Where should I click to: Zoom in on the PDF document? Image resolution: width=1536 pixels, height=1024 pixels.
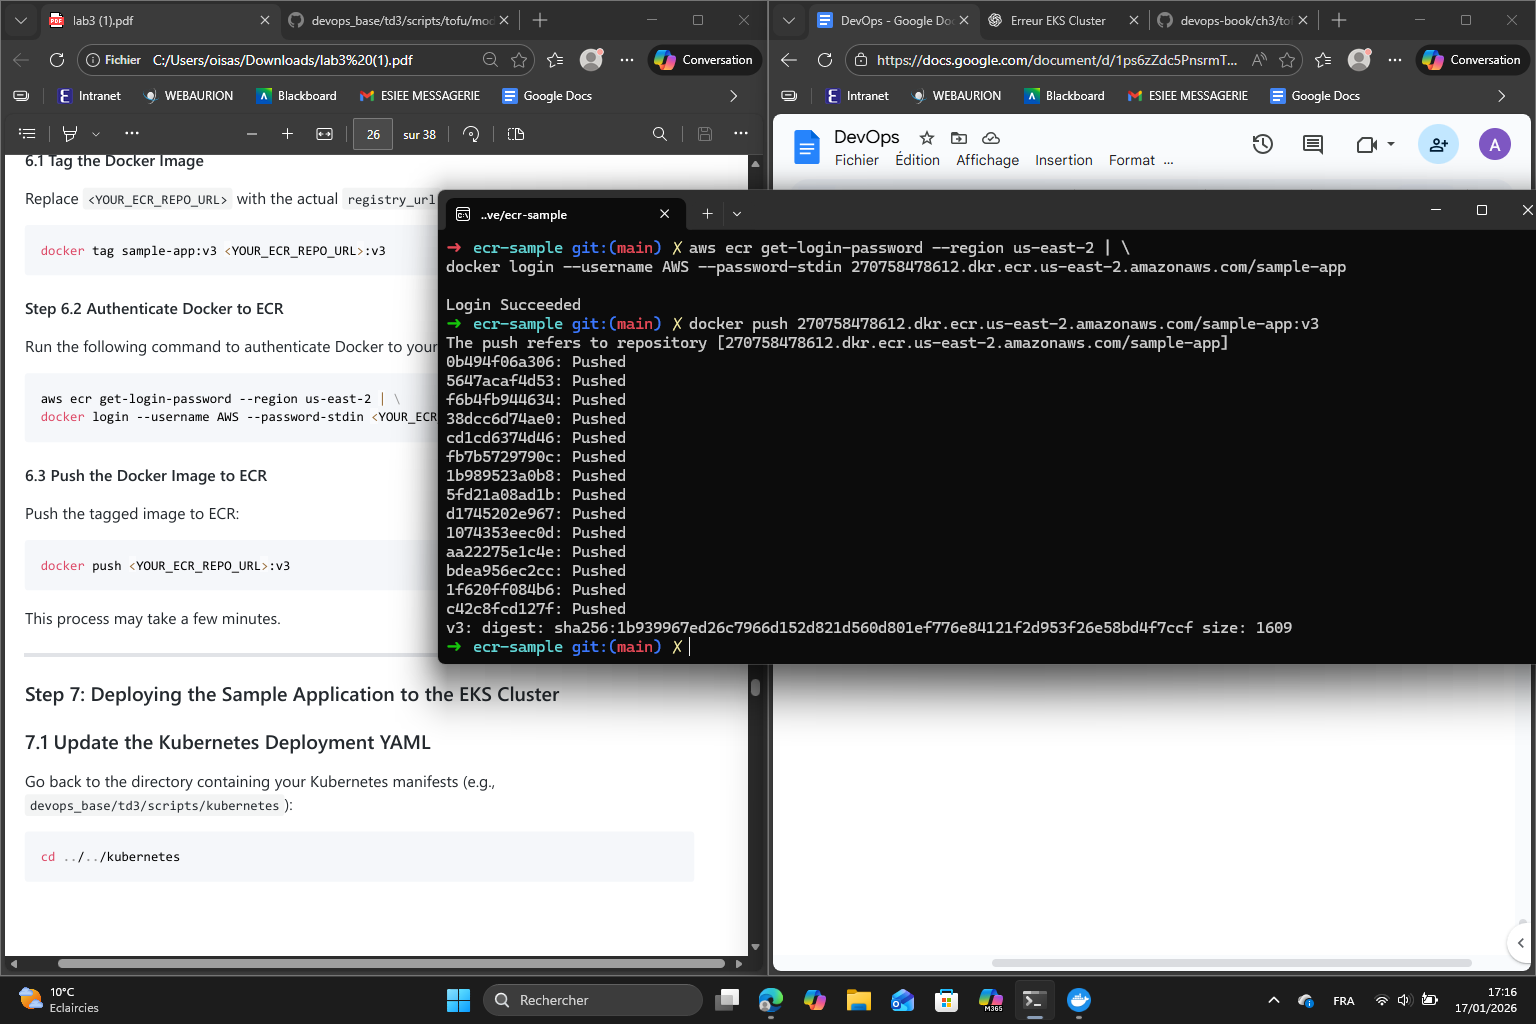[x=287, y=134]
